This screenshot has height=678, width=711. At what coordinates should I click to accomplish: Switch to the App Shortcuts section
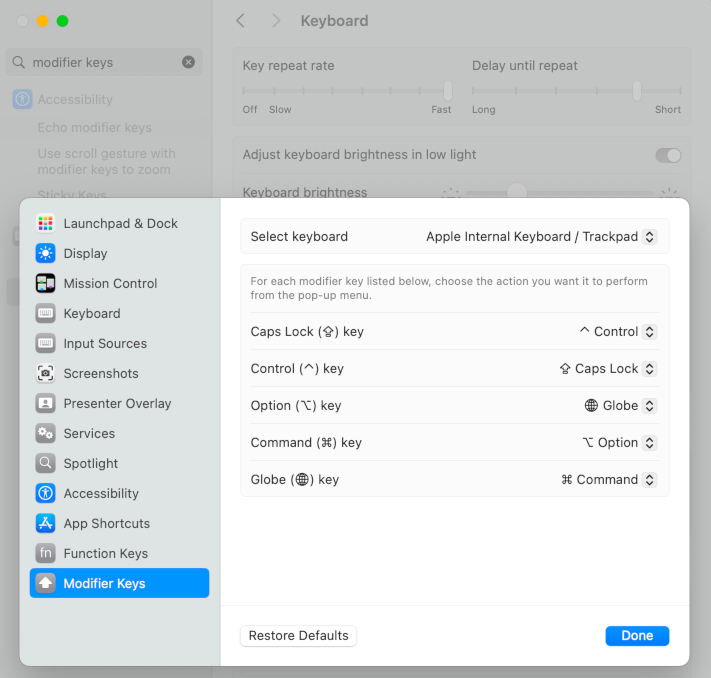(119, 523)
